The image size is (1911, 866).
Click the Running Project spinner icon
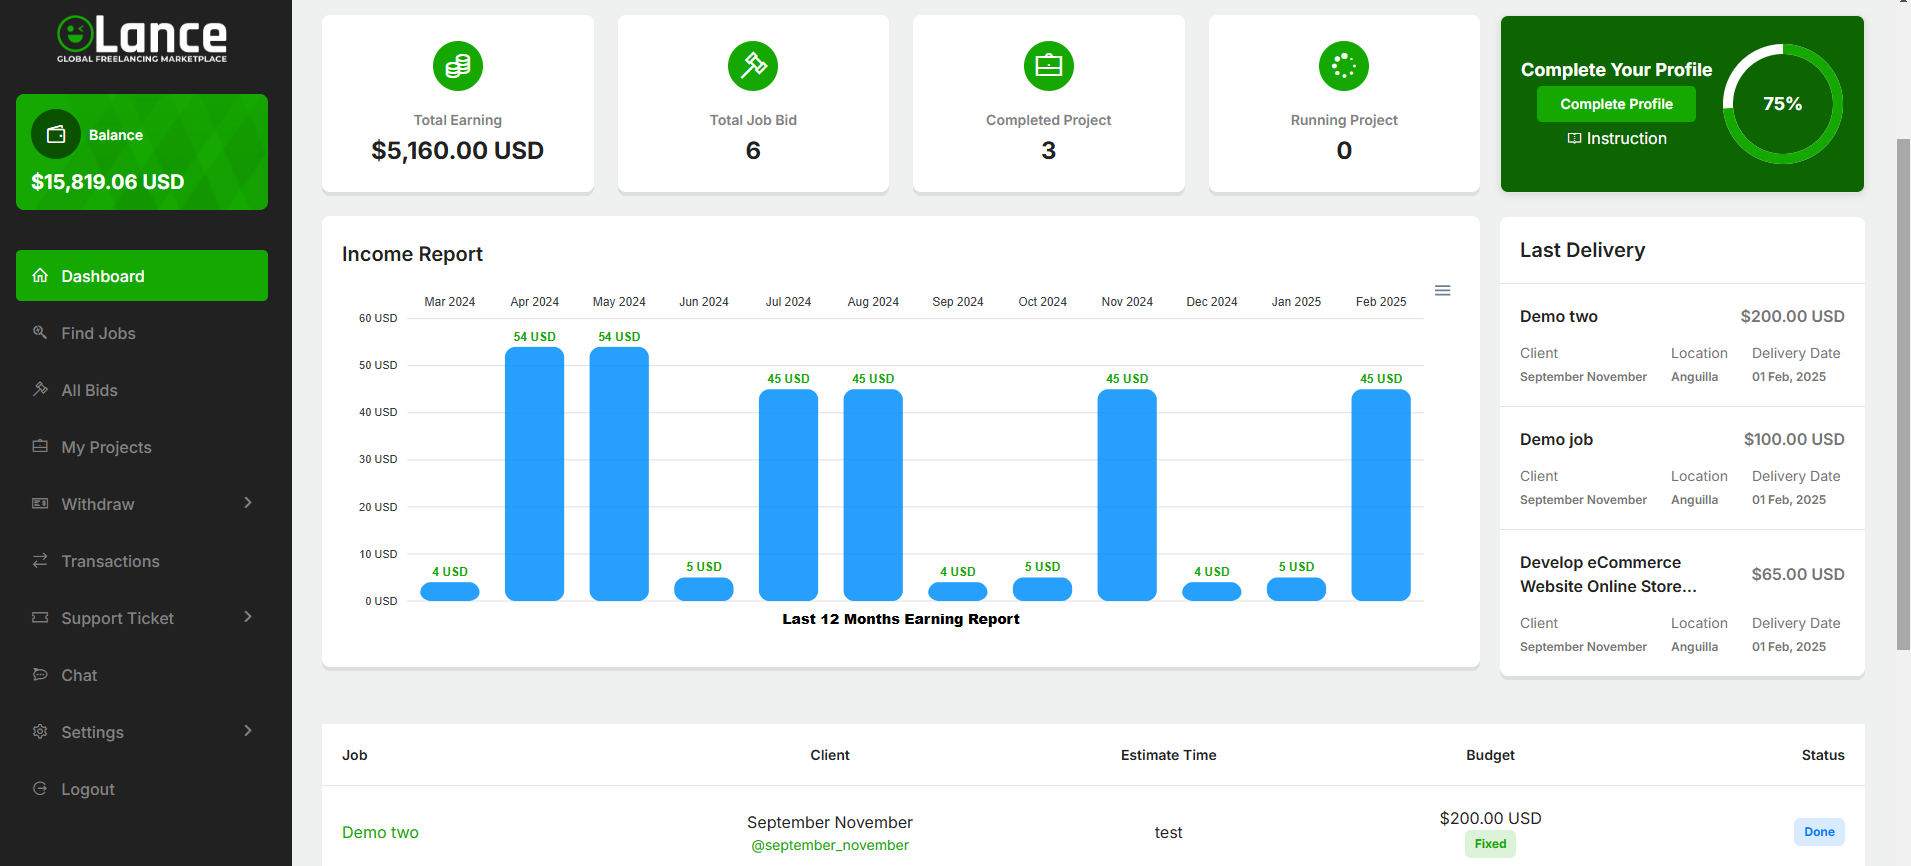[1344, 66]
